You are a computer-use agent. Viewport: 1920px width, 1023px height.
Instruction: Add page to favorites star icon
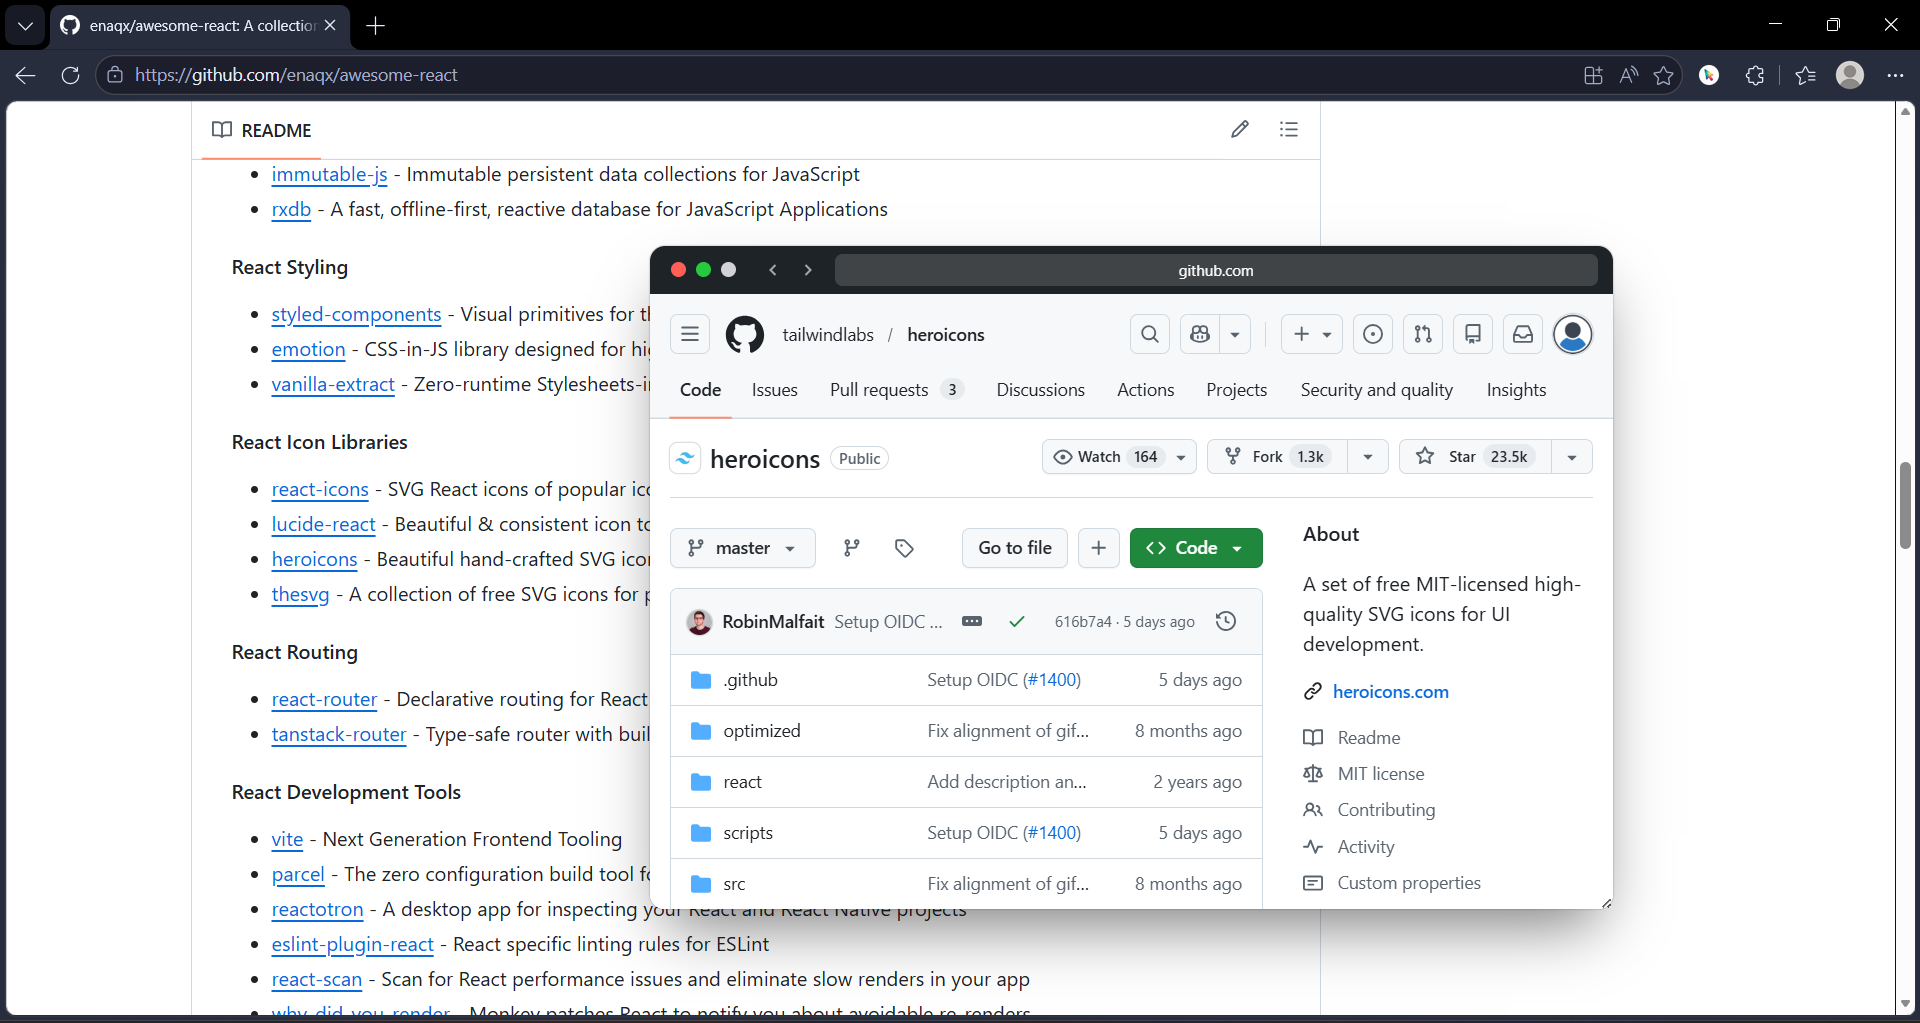[x=1664, y=75]
